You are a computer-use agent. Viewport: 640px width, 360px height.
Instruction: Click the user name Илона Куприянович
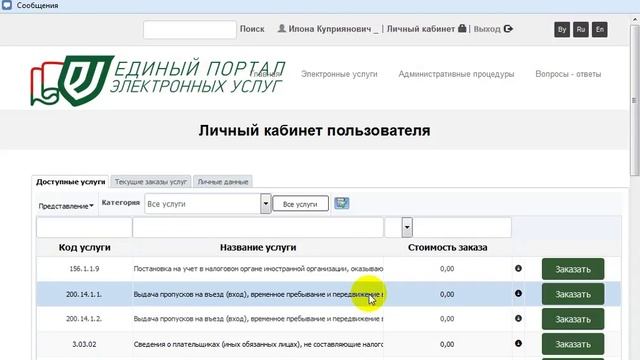330,29
